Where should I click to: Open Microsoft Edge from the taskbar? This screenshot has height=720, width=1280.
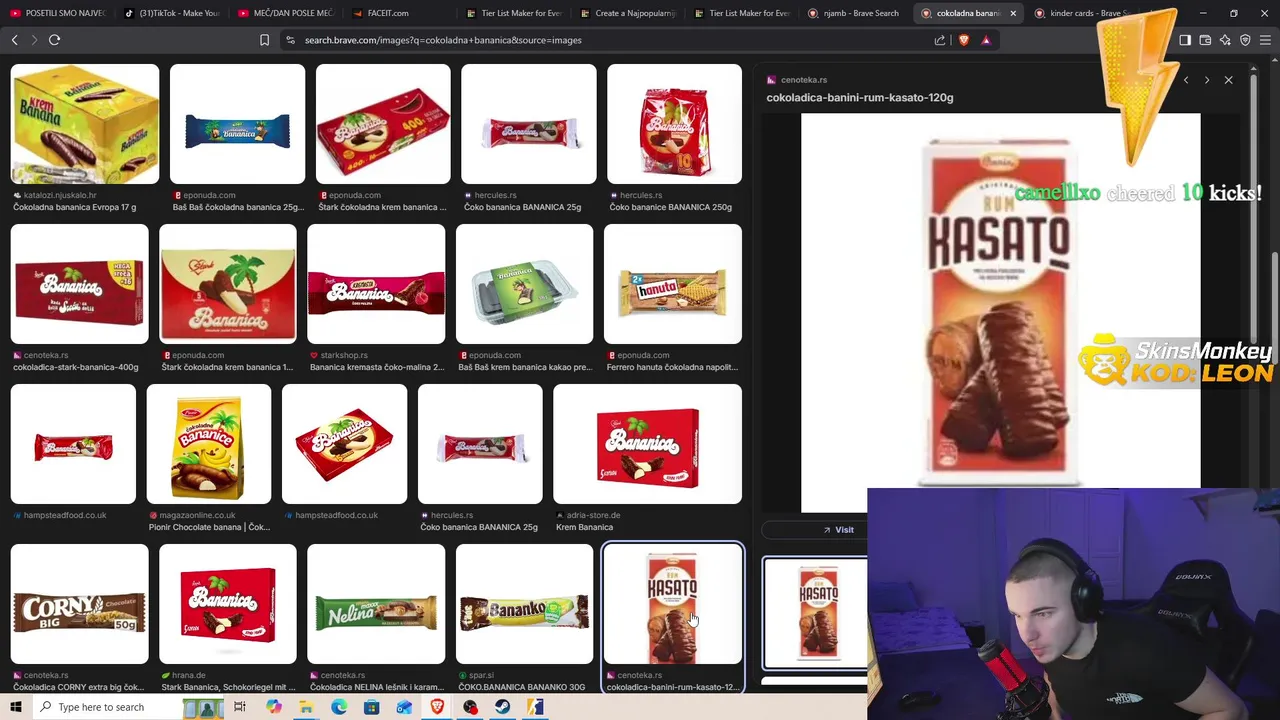click(339, 707)
